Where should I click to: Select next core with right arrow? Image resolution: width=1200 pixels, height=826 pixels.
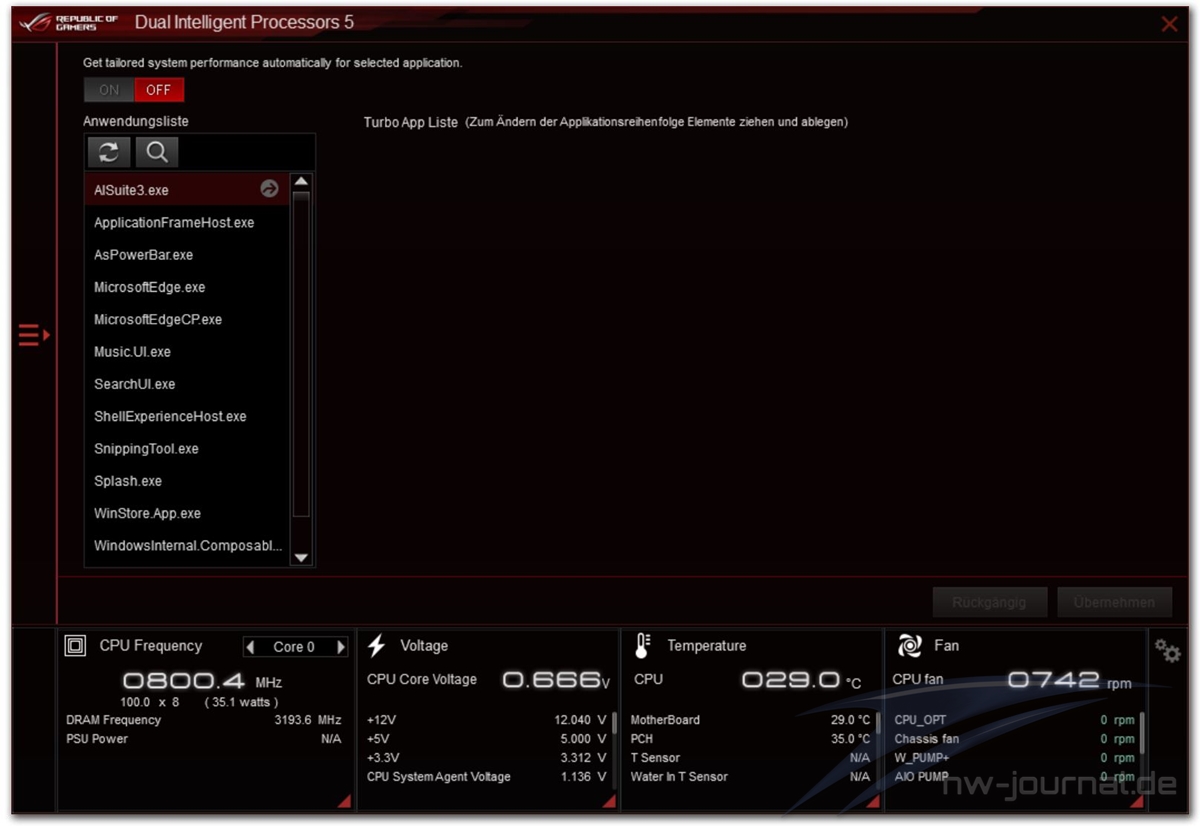tap(341, 647)
